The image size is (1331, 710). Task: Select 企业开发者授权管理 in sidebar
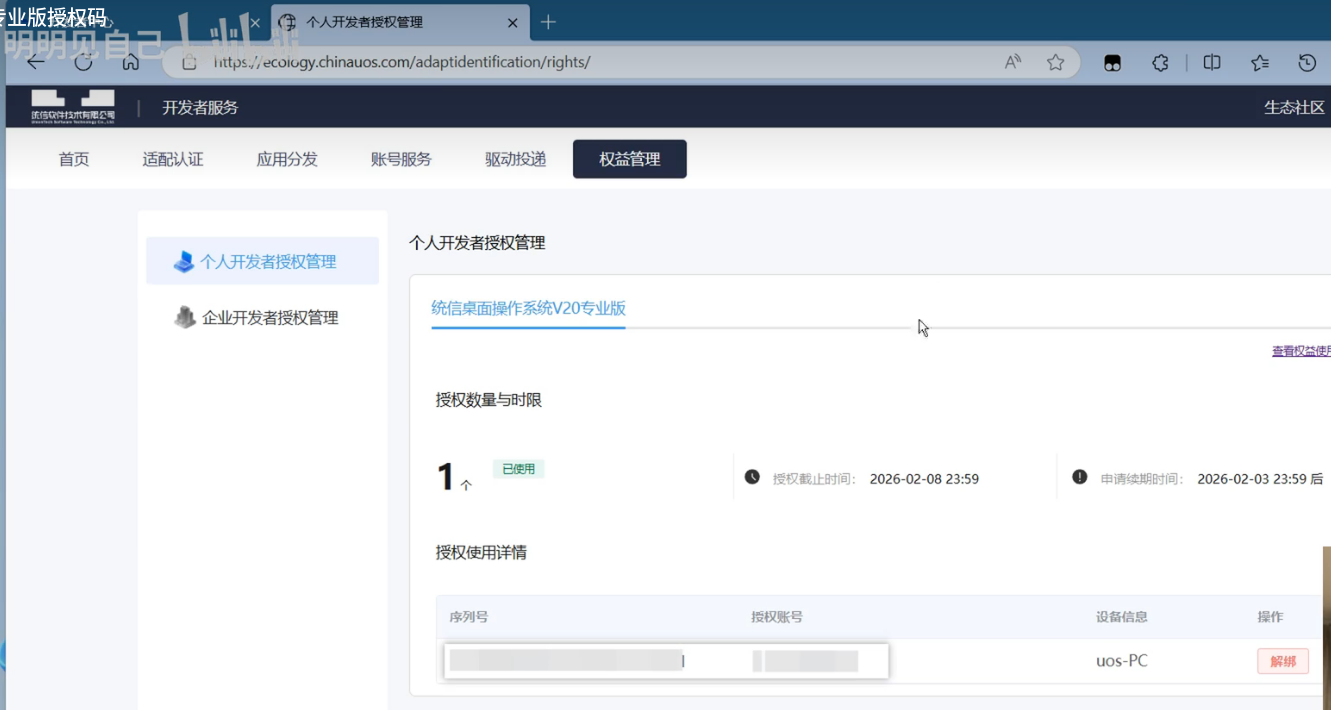pos(262,317)
